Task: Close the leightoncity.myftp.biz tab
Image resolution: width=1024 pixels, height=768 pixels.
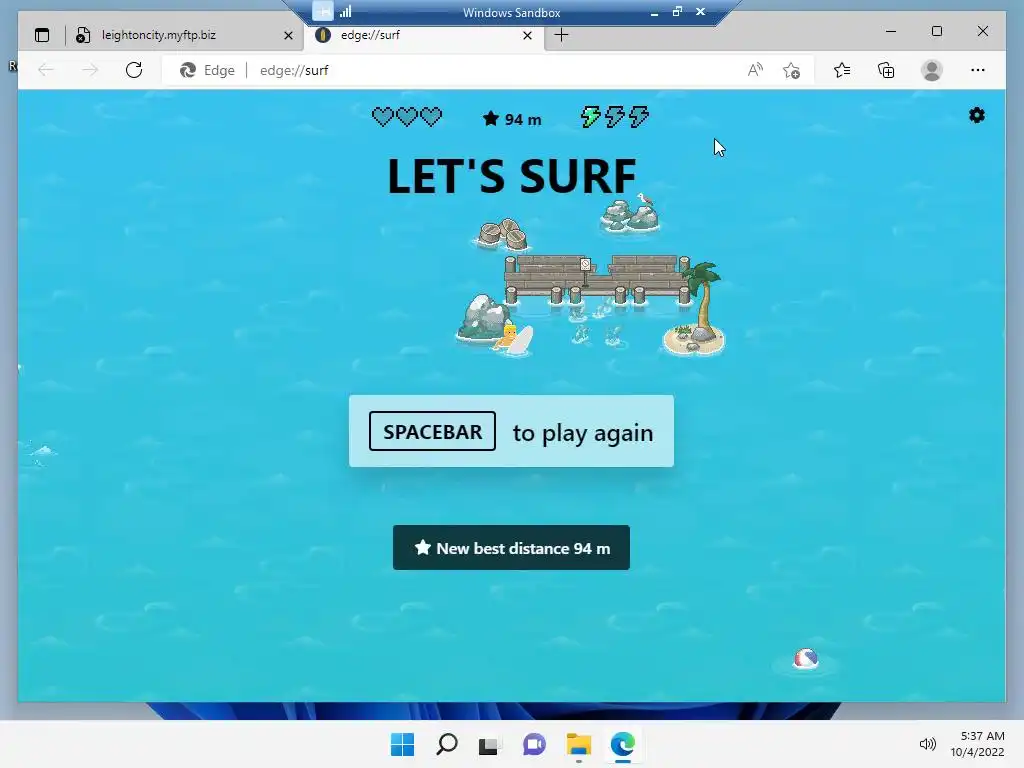Action: [x=288, y=35]
